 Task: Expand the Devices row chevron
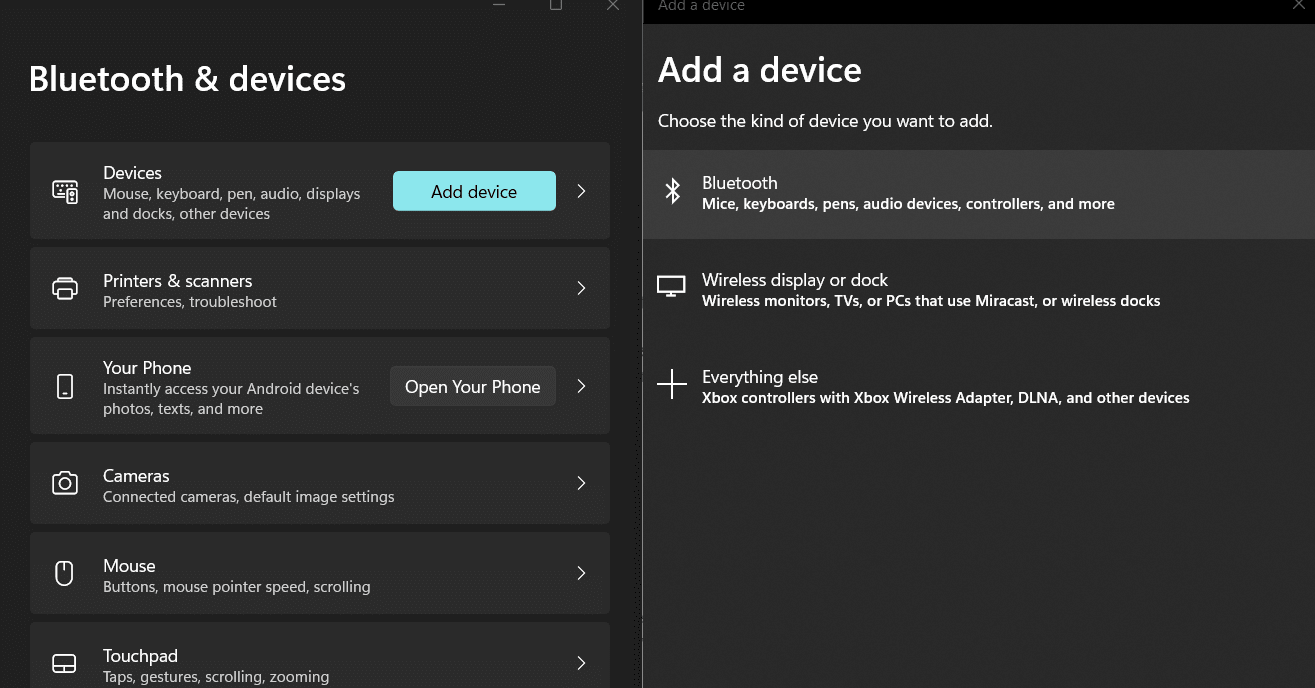581,191
